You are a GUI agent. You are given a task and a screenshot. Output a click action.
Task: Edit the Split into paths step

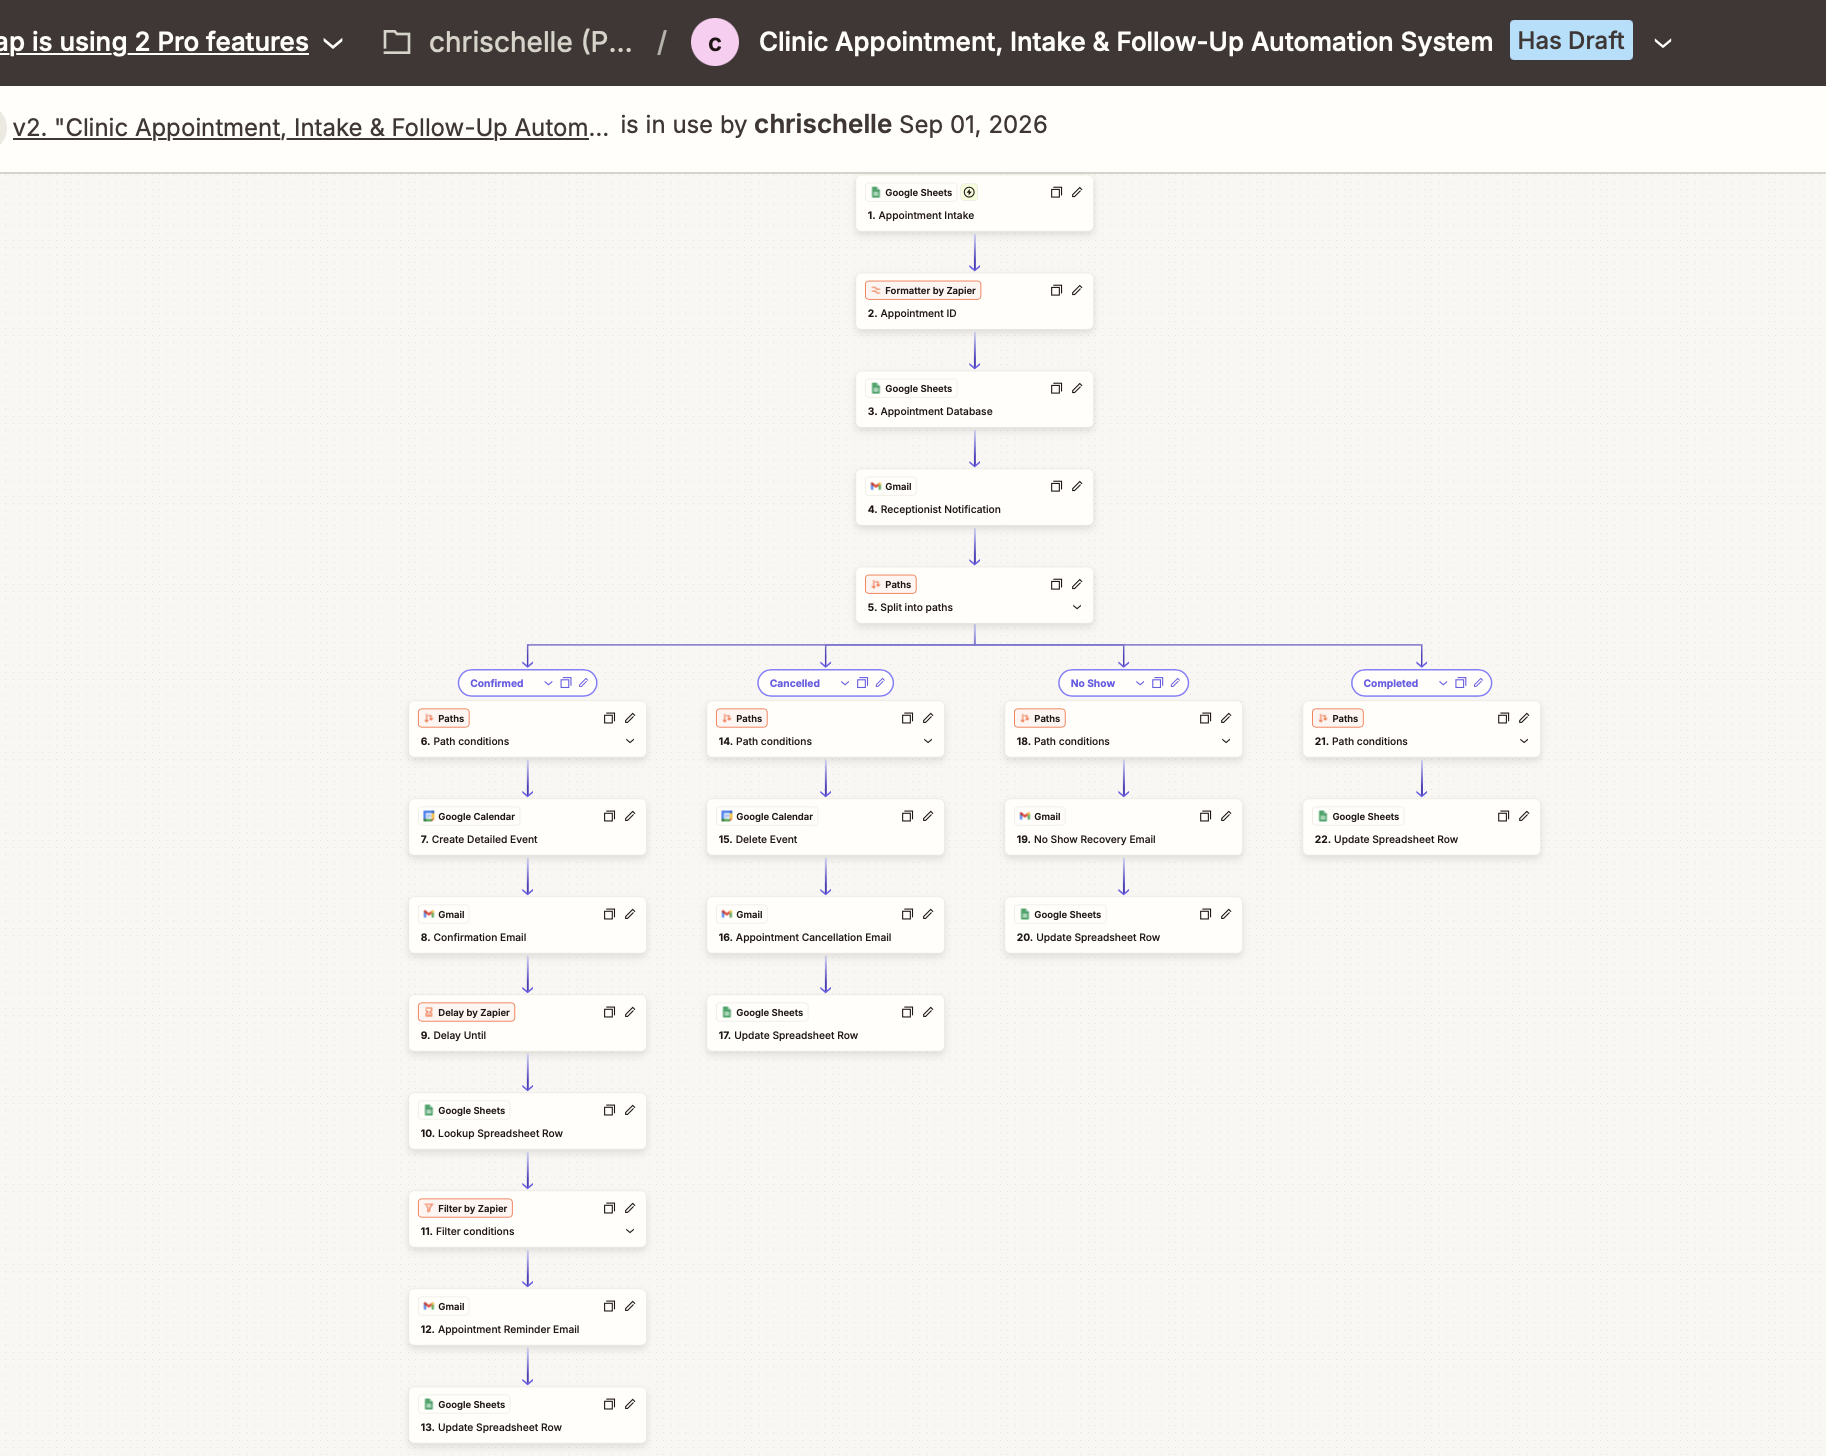click(1077, 584)
